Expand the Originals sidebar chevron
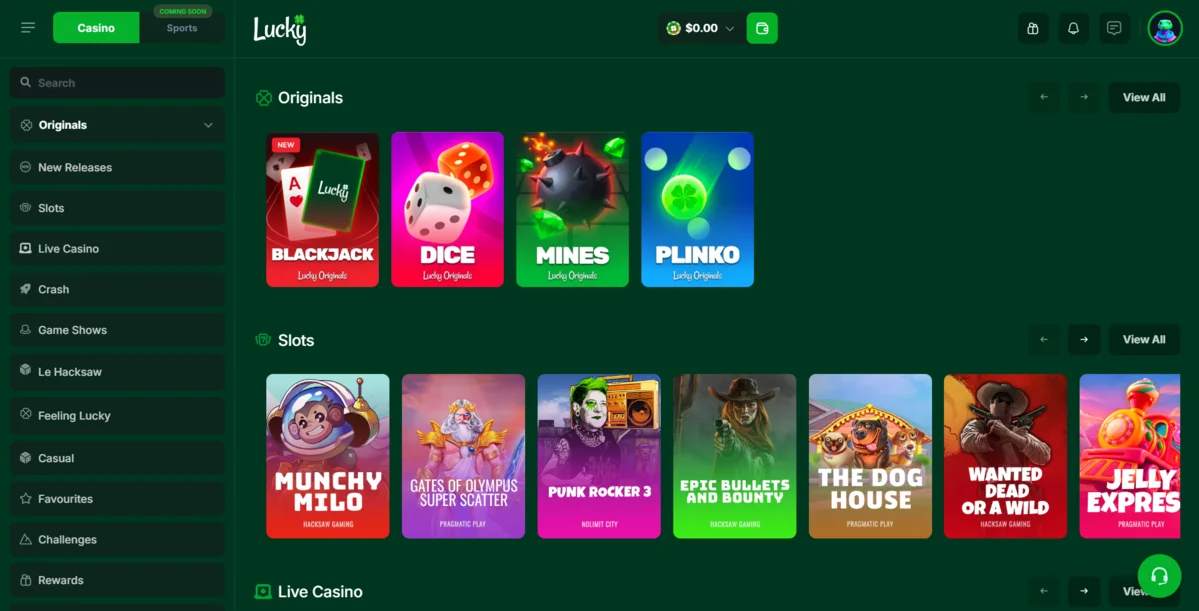 pos(208,125)
